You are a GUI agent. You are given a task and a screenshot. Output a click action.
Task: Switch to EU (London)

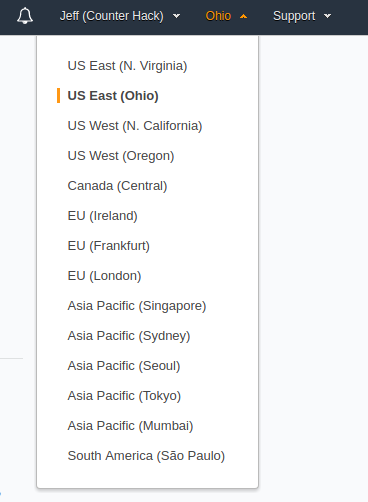[105, 276]
